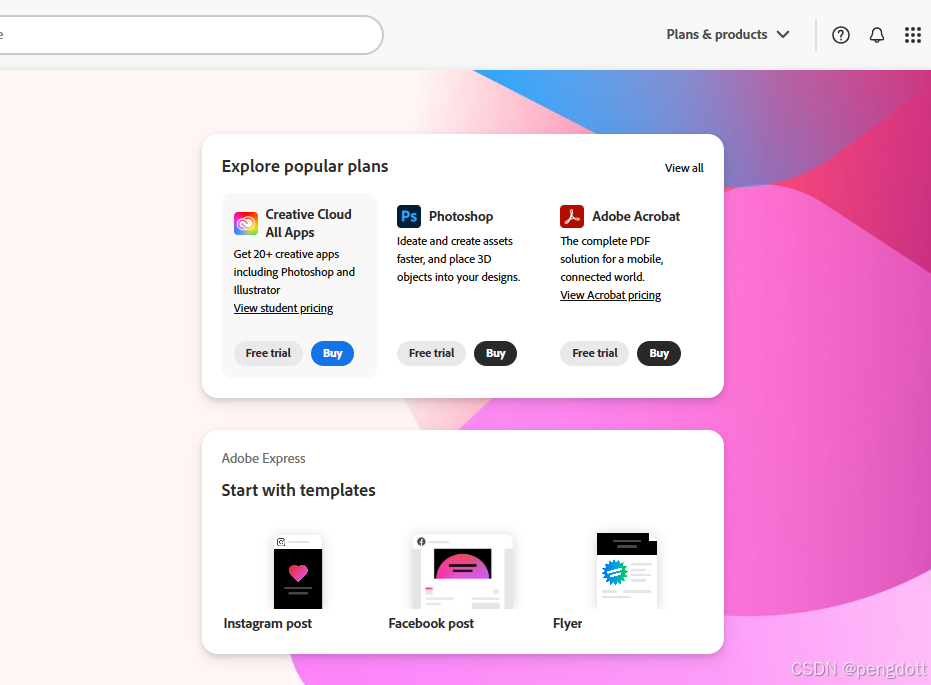The height and width of the screenshot is (685, 931).
Task: Open the Facebook post template thumbnail
Action: [x=463, y=572]
